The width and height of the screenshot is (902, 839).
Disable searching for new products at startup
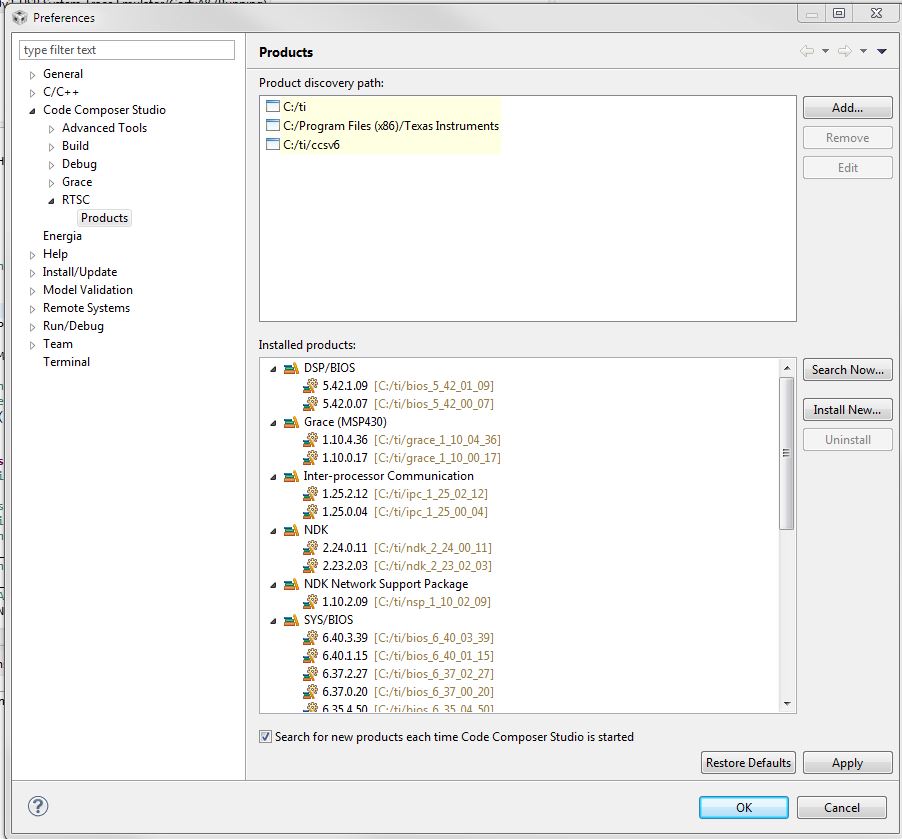265,736
